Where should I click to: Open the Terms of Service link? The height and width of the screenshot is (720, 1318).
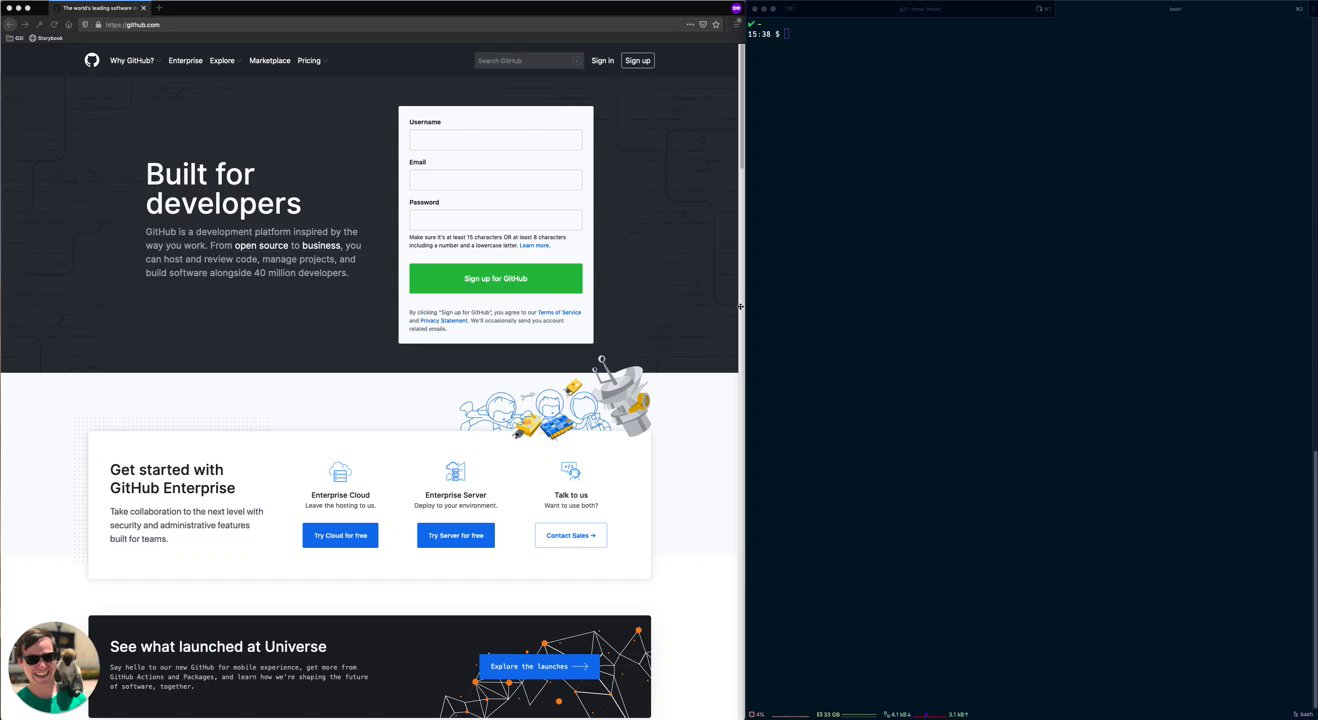[559, 312]
